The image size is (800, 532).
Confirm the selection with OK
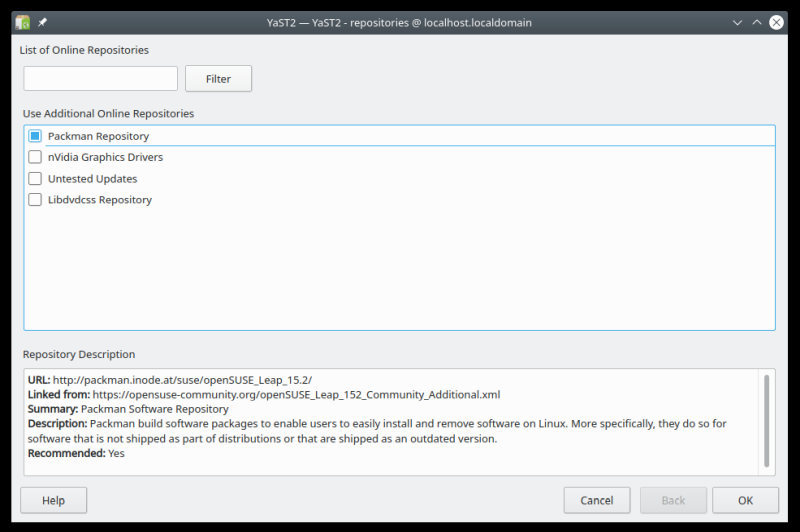pos(745,500)
